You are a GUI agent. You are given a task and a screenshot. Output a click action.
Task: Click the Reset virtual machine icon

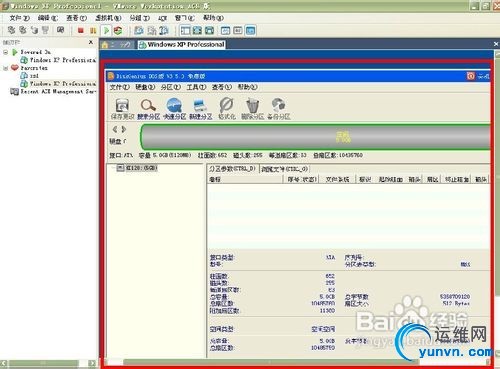pyautogui.click(x=117, y=31)
